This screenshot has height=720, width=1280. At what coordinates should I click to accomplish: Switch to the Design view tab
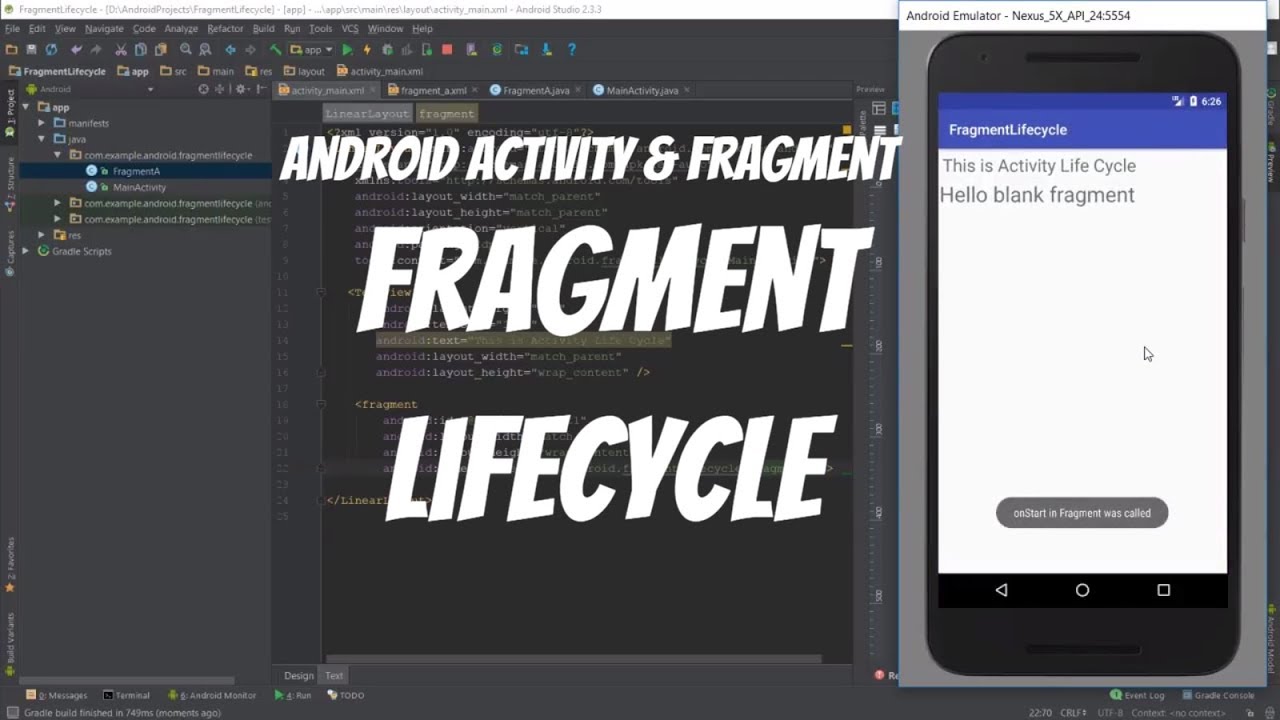point(298,675)
